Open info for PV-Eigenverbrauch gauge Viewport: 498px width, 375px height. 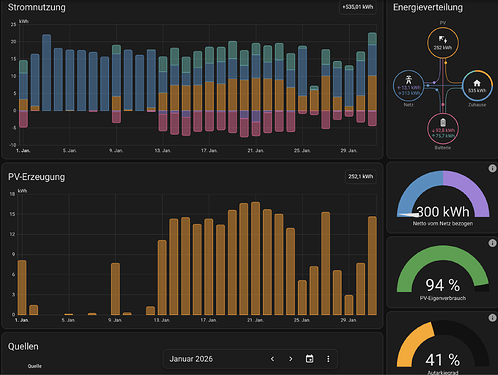coord(492,243)
